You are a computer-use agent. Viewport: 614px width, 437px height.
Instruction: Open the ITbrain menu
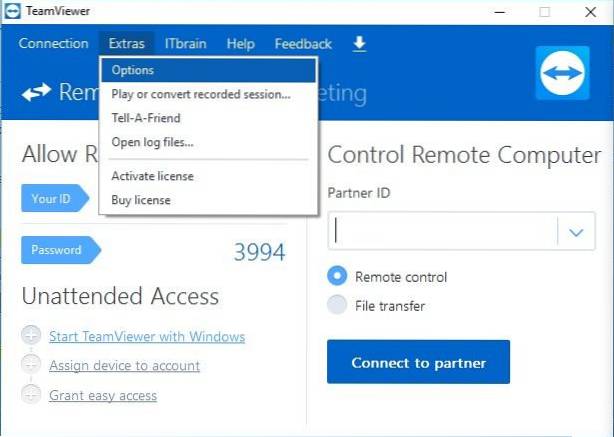pos(184,43)
